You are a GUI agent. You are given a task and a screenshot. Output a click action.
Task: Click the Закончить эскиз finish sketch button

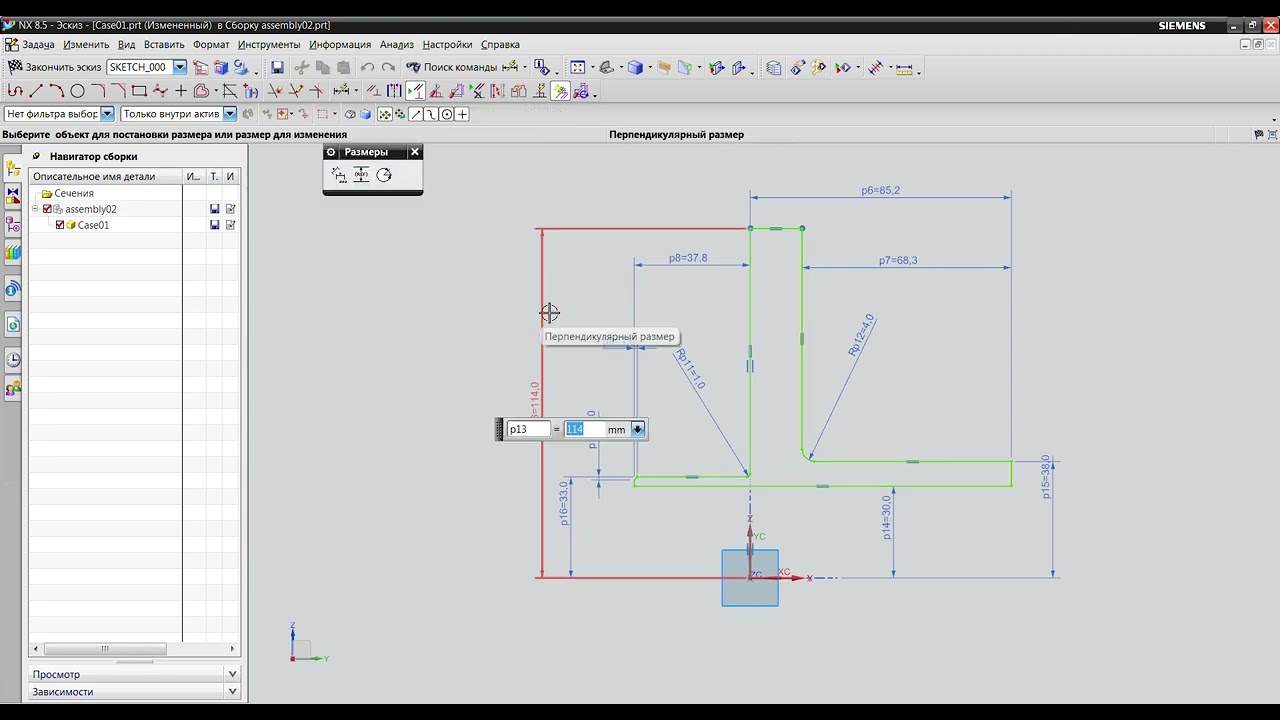tap(54, 67)
